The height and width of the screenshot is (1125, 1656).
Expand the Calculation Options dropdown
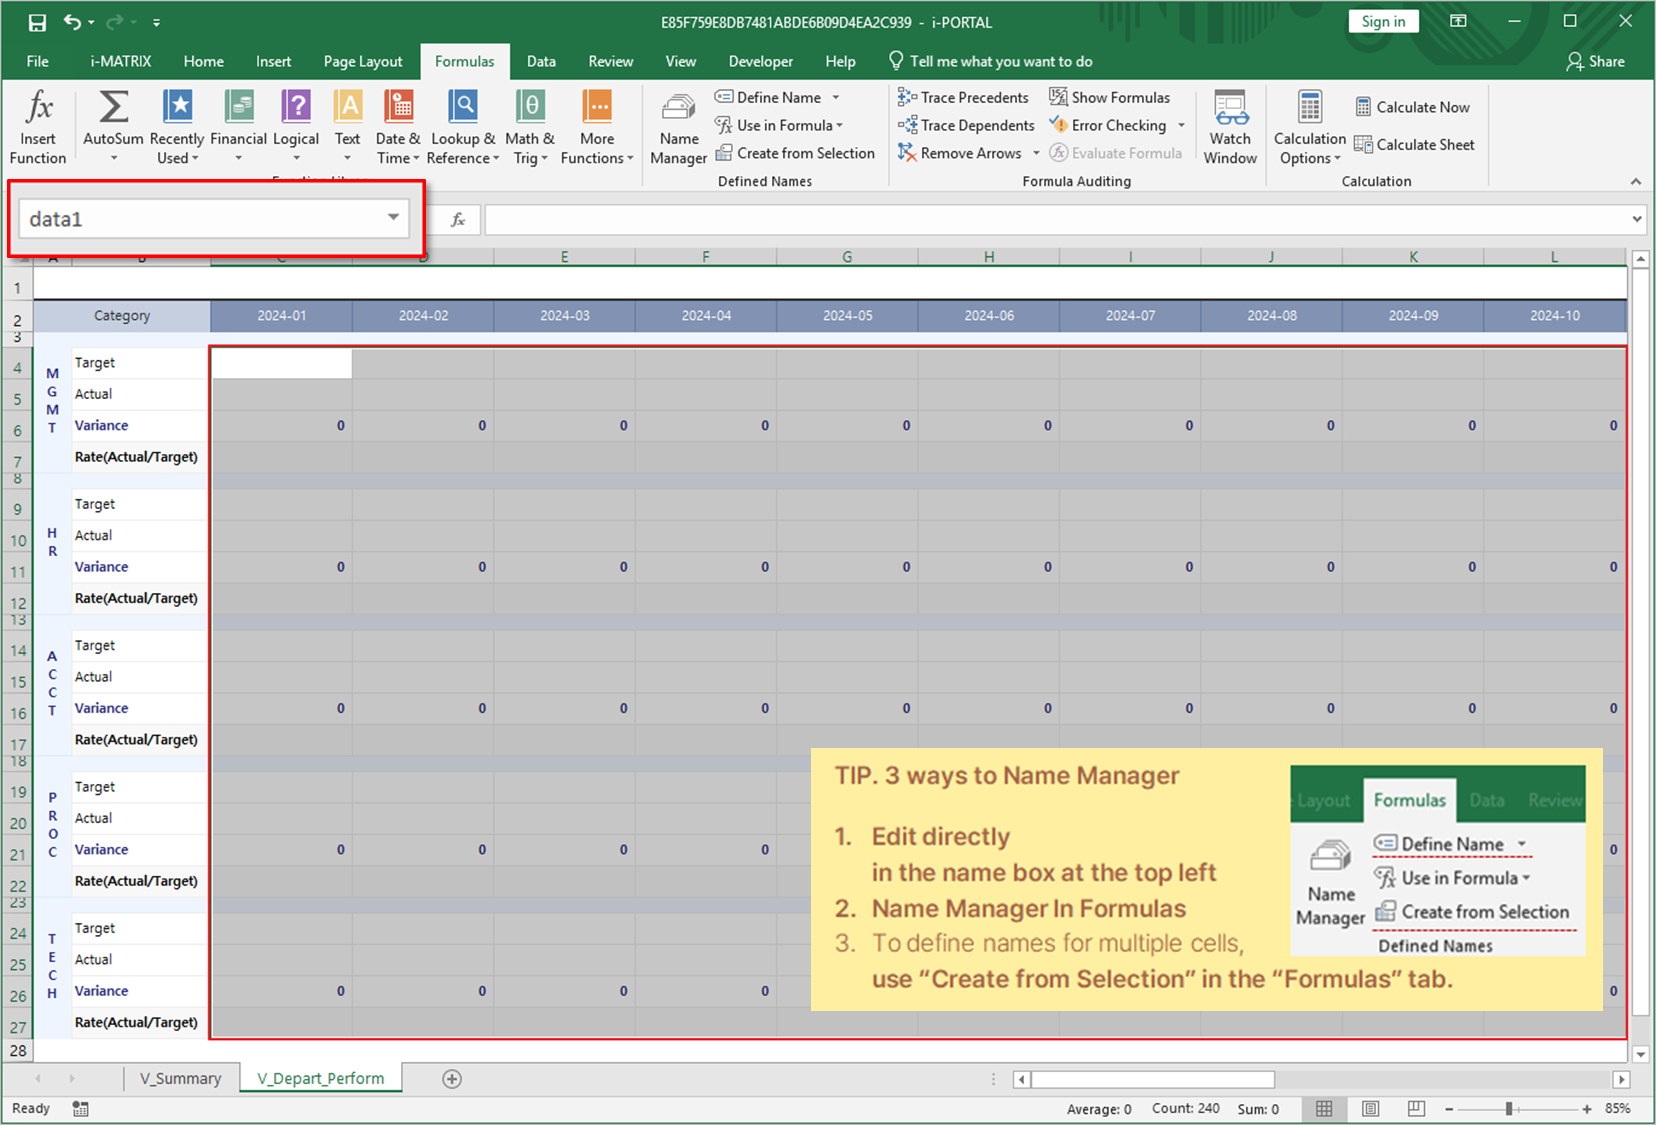coord(1308,128)
